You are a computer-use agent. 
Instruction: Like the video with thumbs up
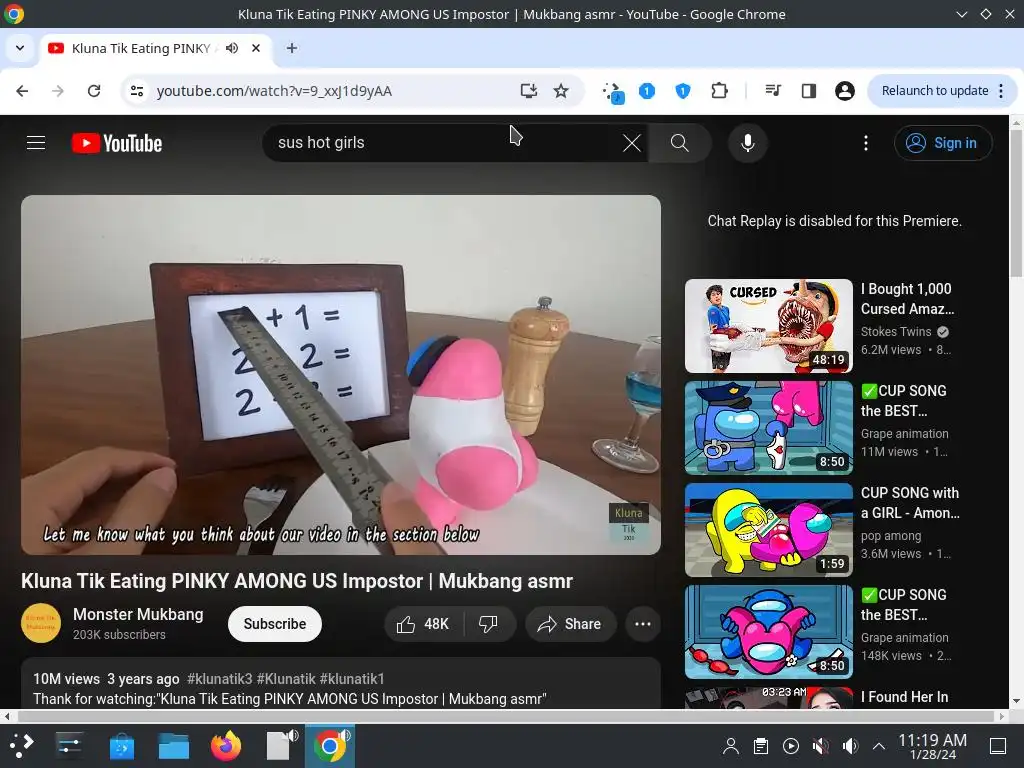click(423, 624)
